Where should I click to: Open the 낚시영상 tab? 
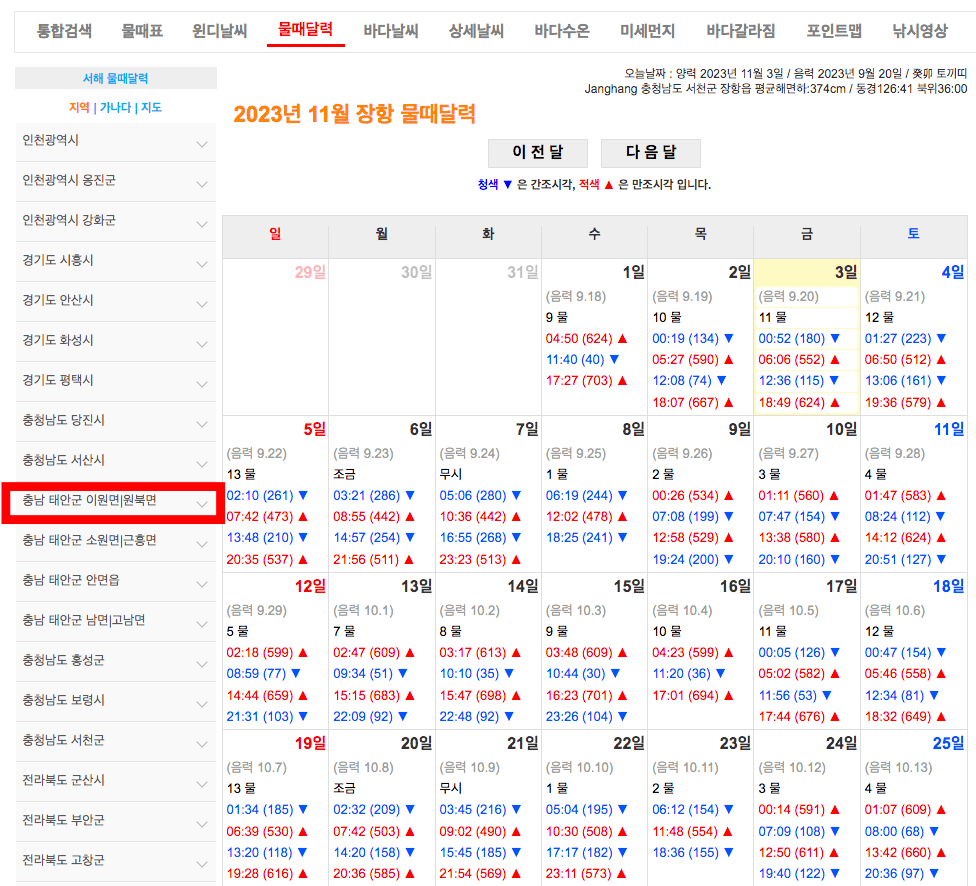920,31
